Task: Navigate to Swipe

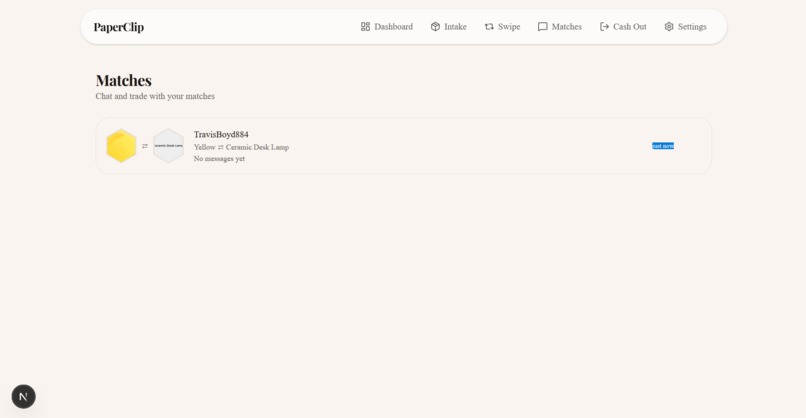Action: [502, 27]
